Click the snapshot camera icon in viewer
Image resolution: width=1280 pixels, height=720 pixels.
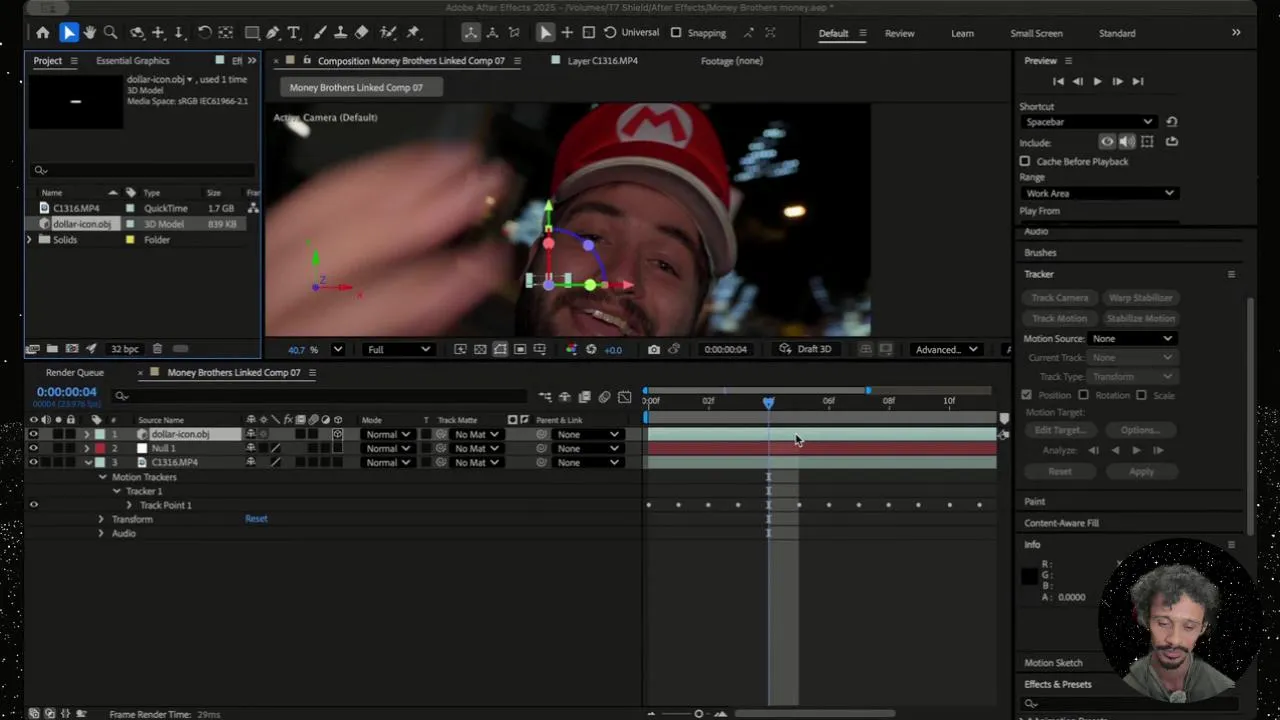[653, 349]
